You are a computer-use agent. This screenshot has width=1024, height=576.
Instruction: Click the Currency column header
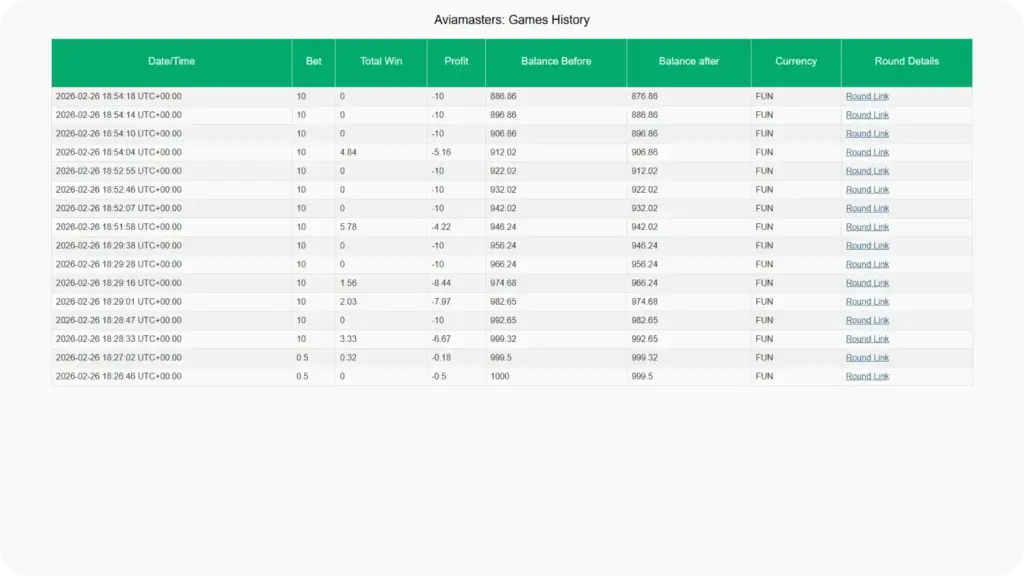tap(795, 61)
